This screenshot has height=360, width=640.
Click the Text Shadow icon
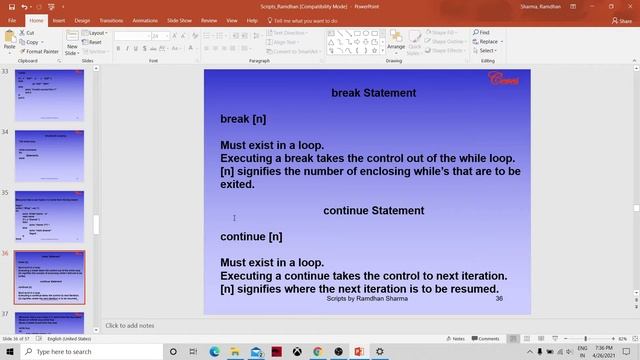click(x=144, y=49)
